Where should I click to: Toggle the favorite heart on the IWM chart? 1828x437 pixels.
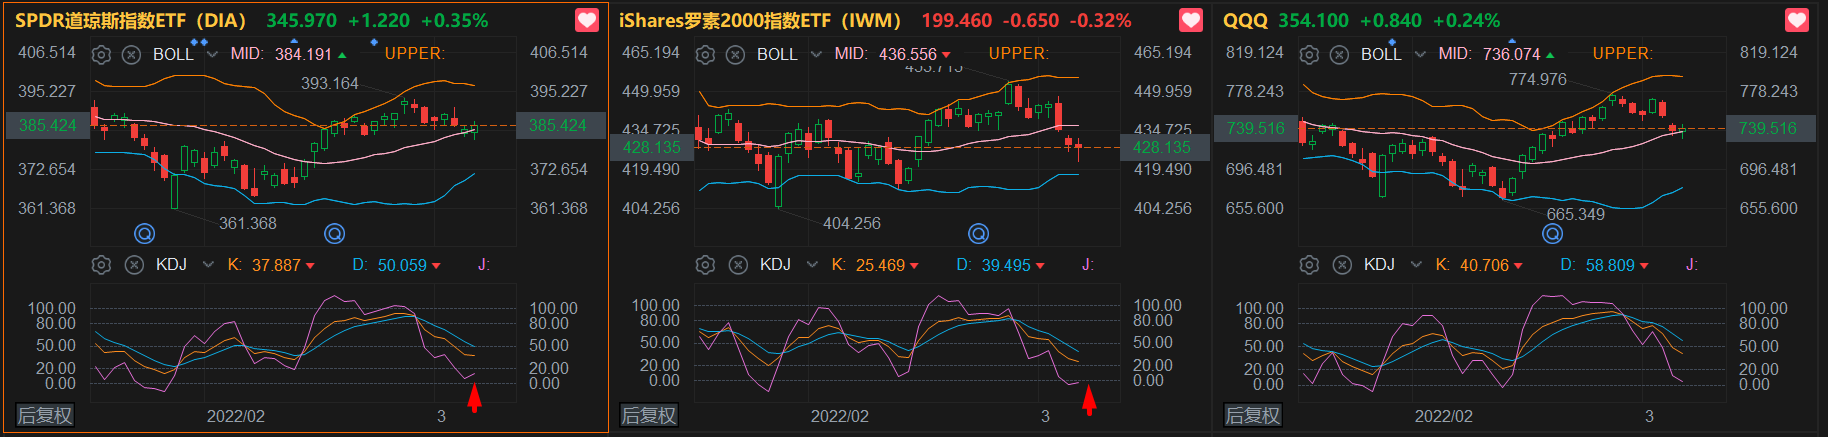tap(1191, 20)
